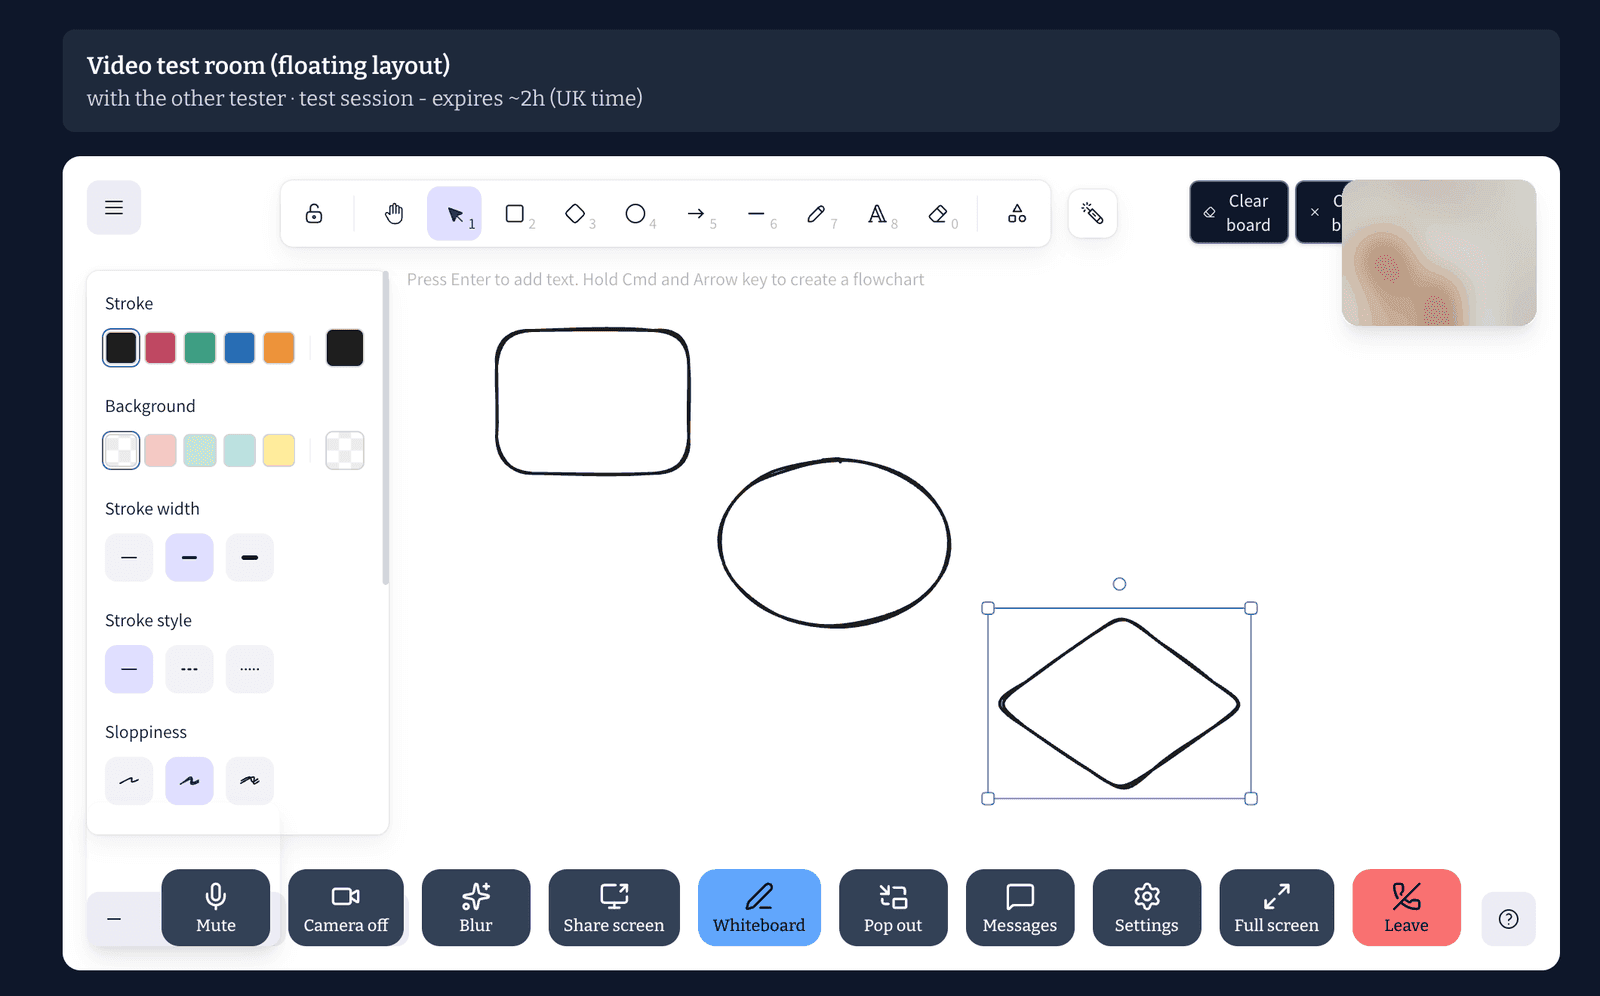Click the laser pointer button

point(1093,214)
